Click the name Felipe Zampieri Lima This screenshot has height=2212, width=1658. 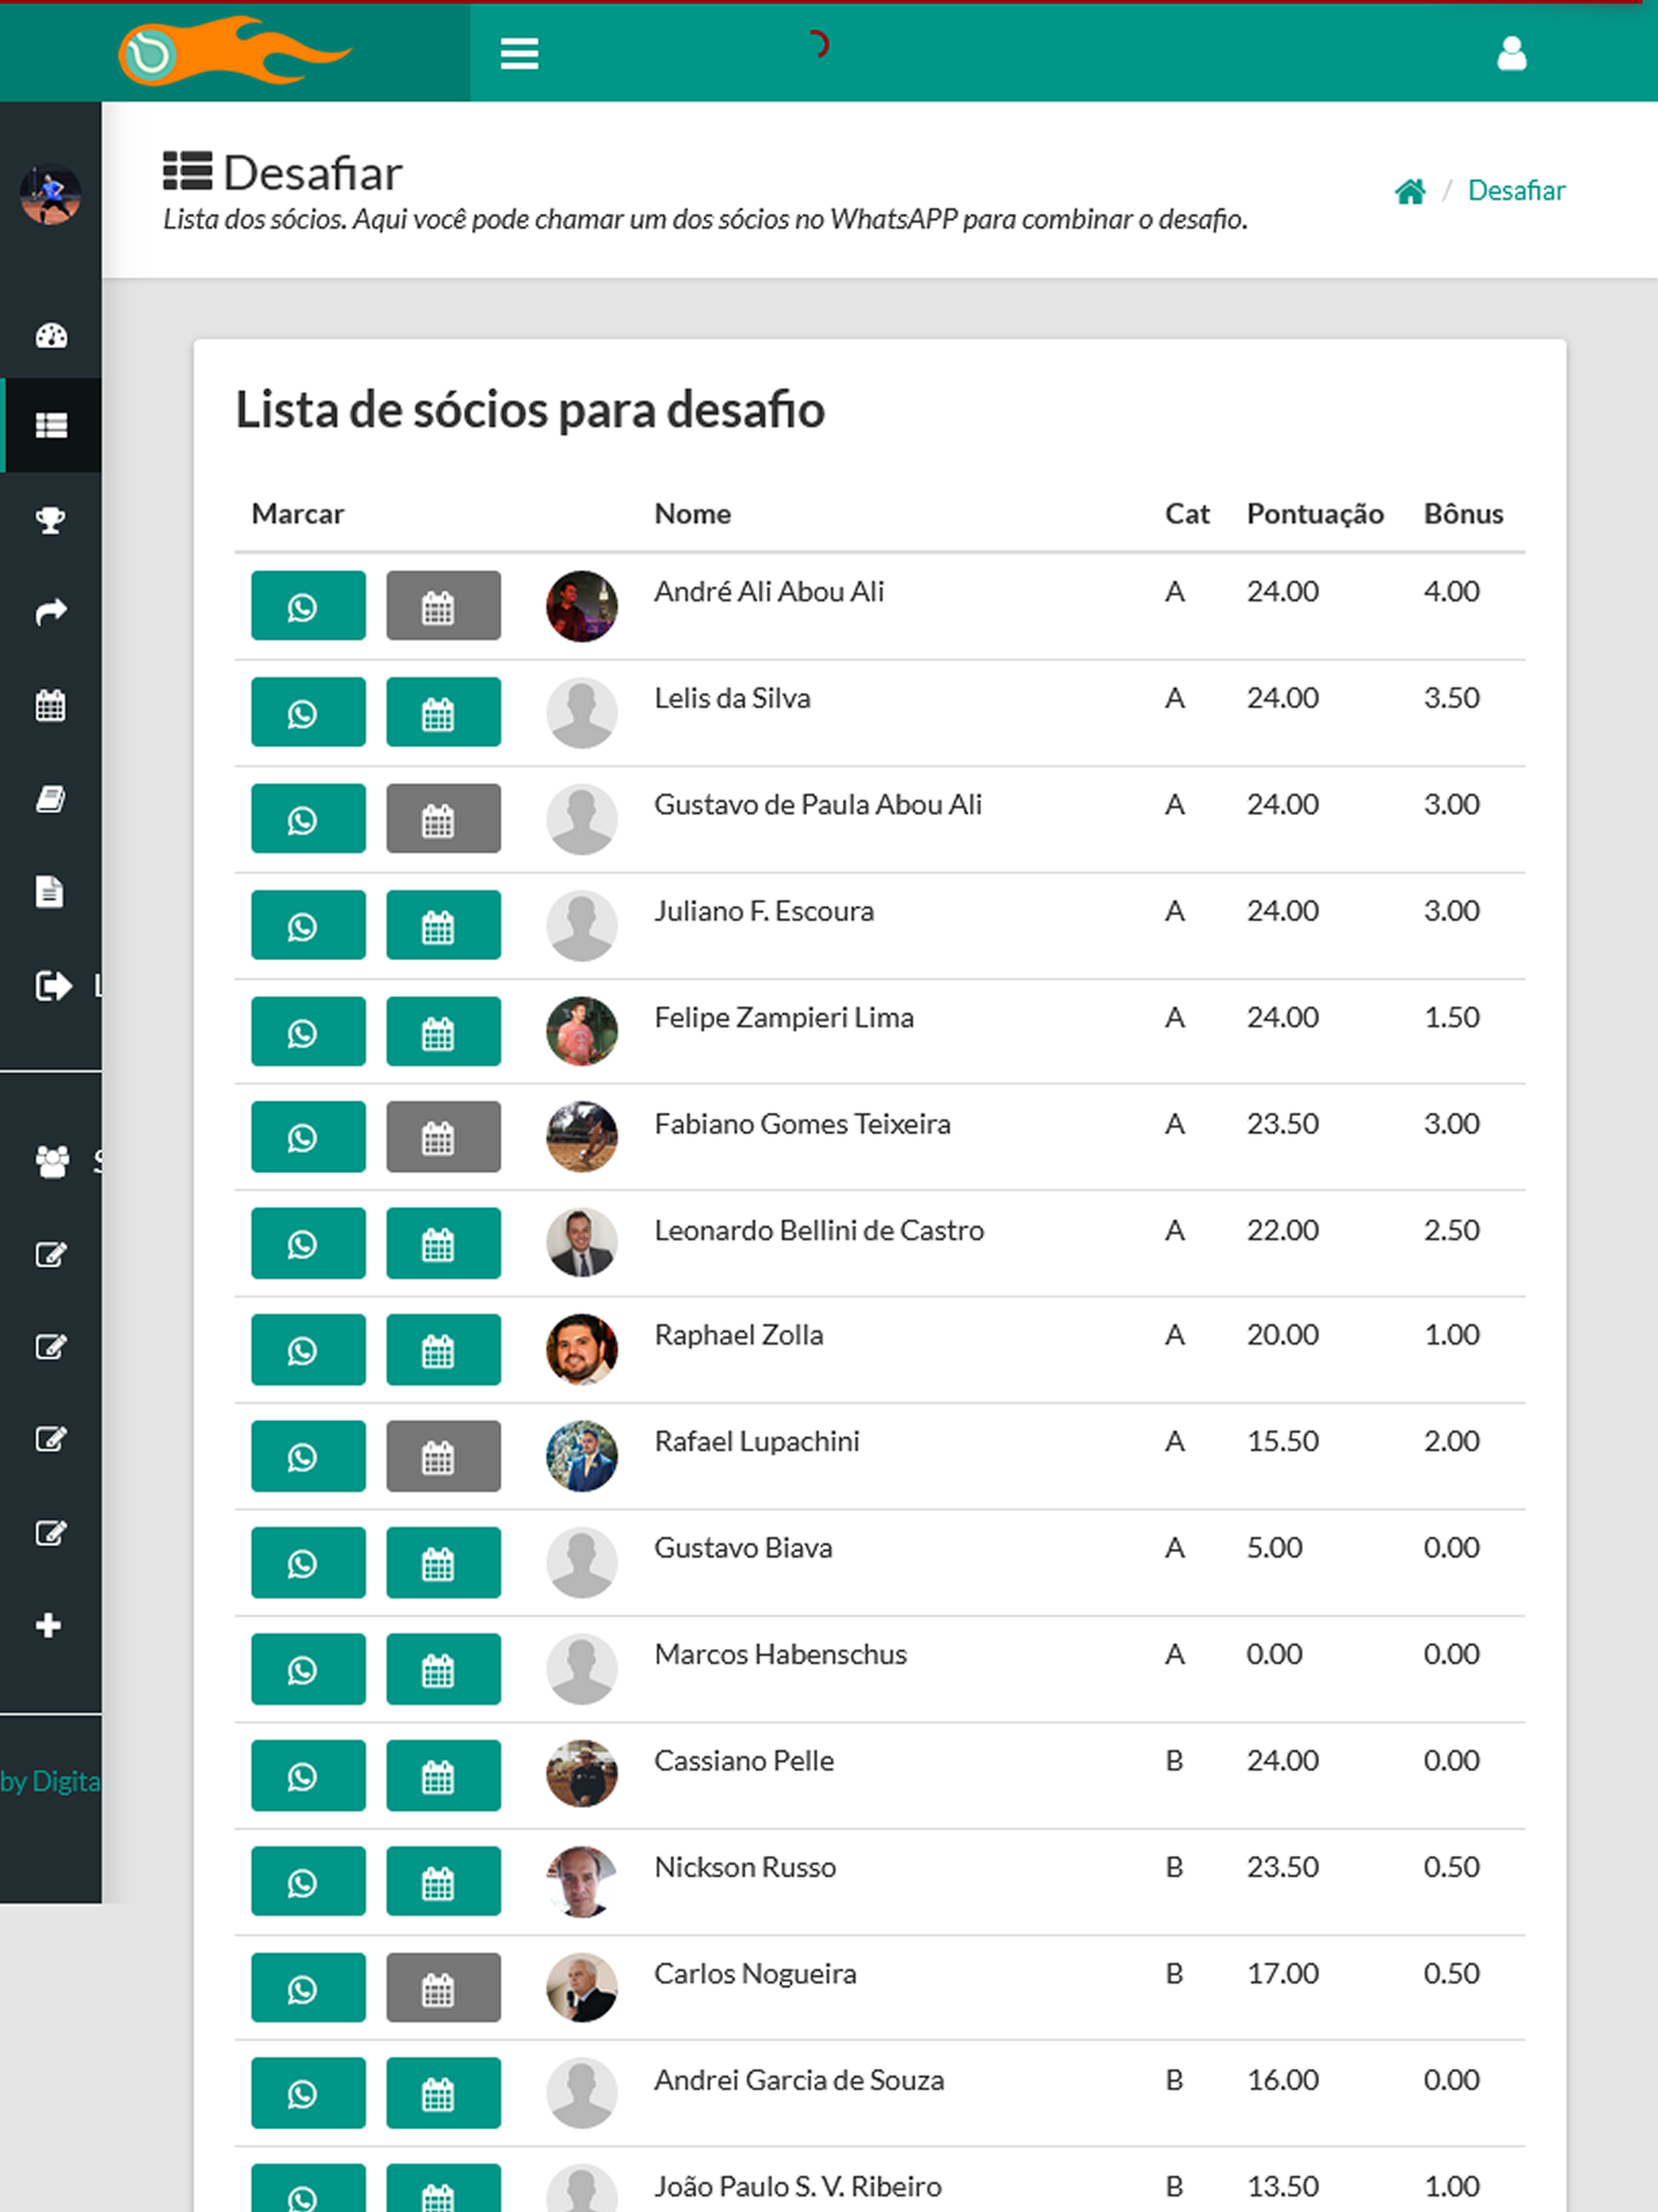click(x=784, y=1018)
